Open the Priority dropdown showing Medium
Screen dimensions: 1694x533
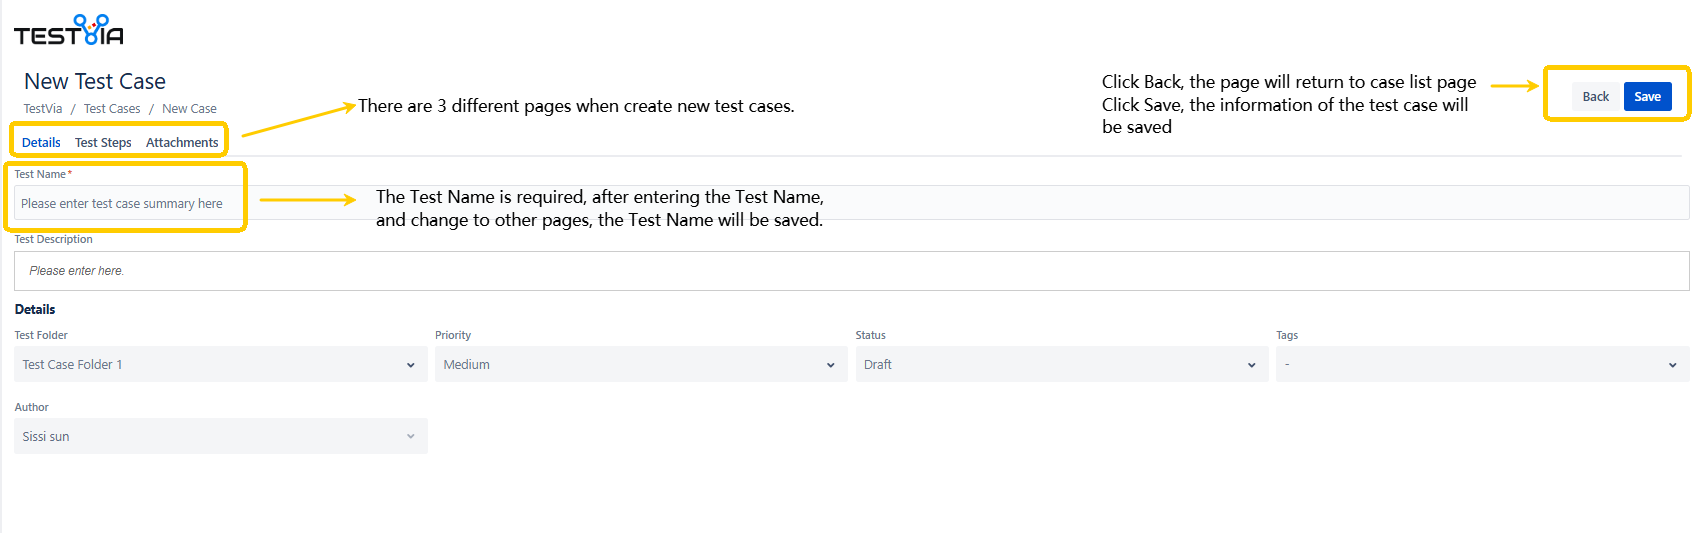pyautogui.click(x=640, y=365)
